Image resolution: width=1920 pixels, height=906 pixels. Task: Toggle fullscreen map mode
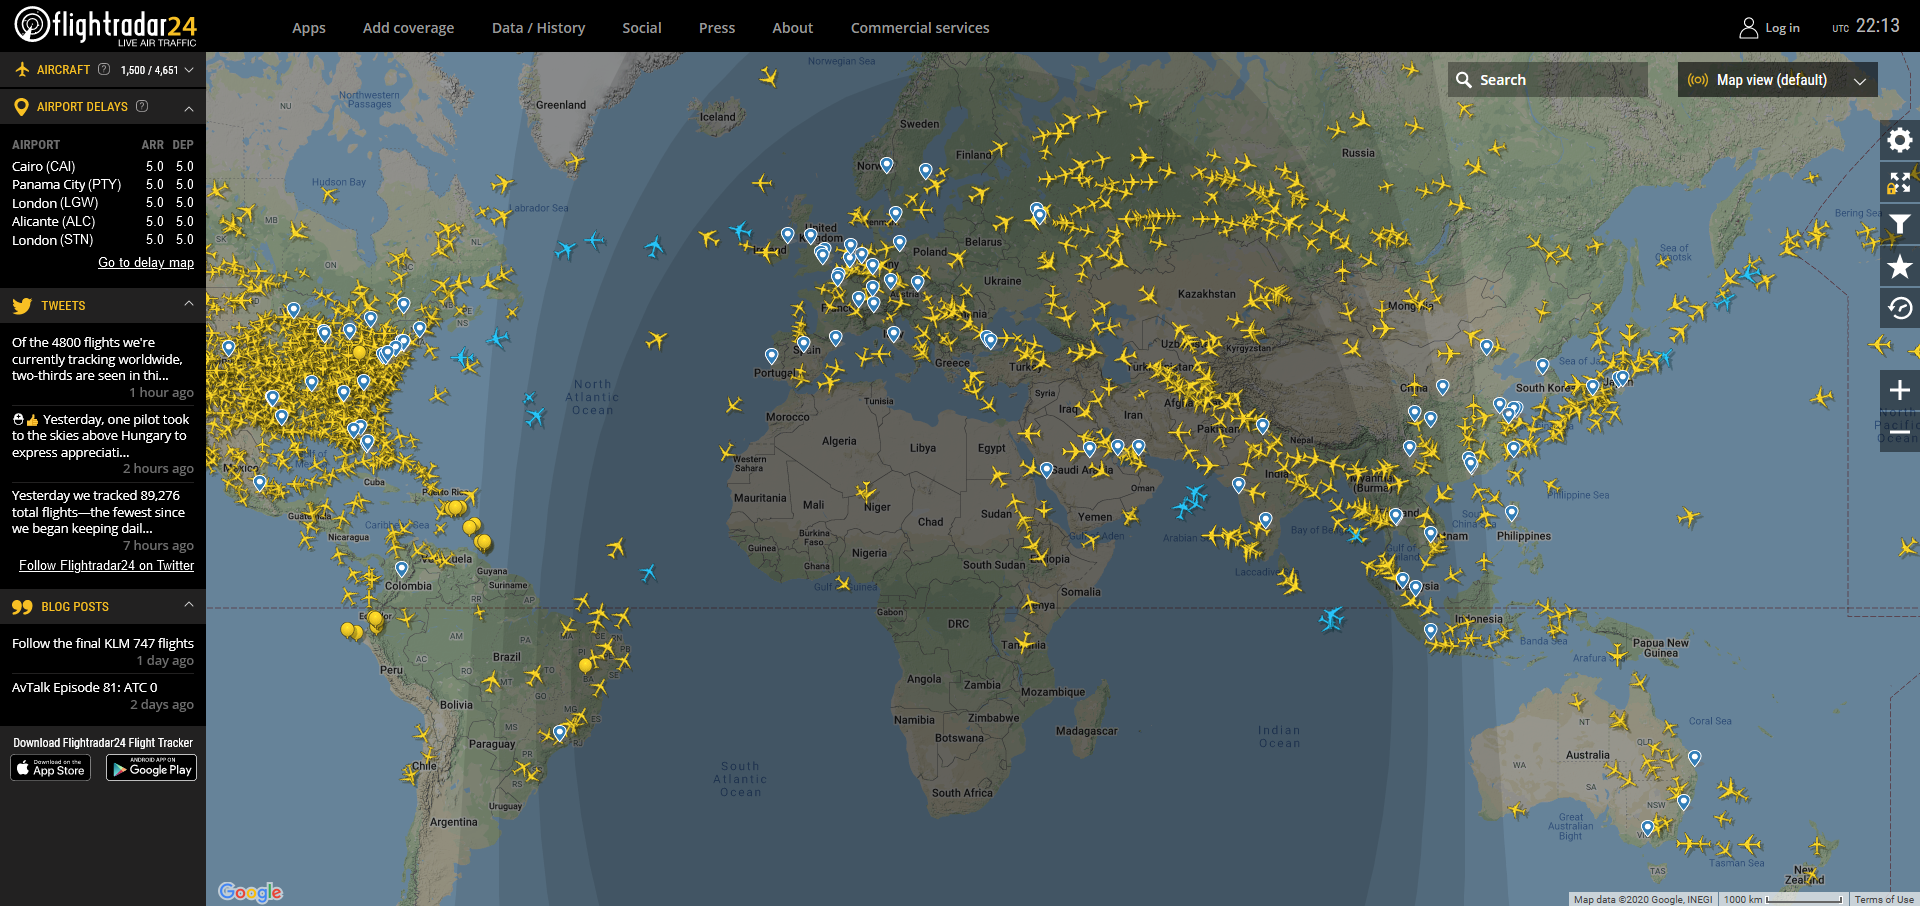pos(1899,182)
